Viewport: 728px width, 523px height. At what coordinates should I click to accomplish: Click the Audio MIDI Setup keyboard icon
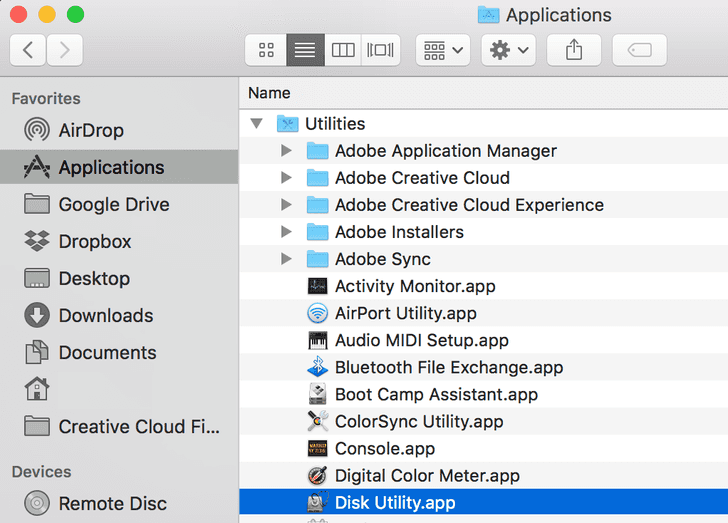tap(317, 340)
